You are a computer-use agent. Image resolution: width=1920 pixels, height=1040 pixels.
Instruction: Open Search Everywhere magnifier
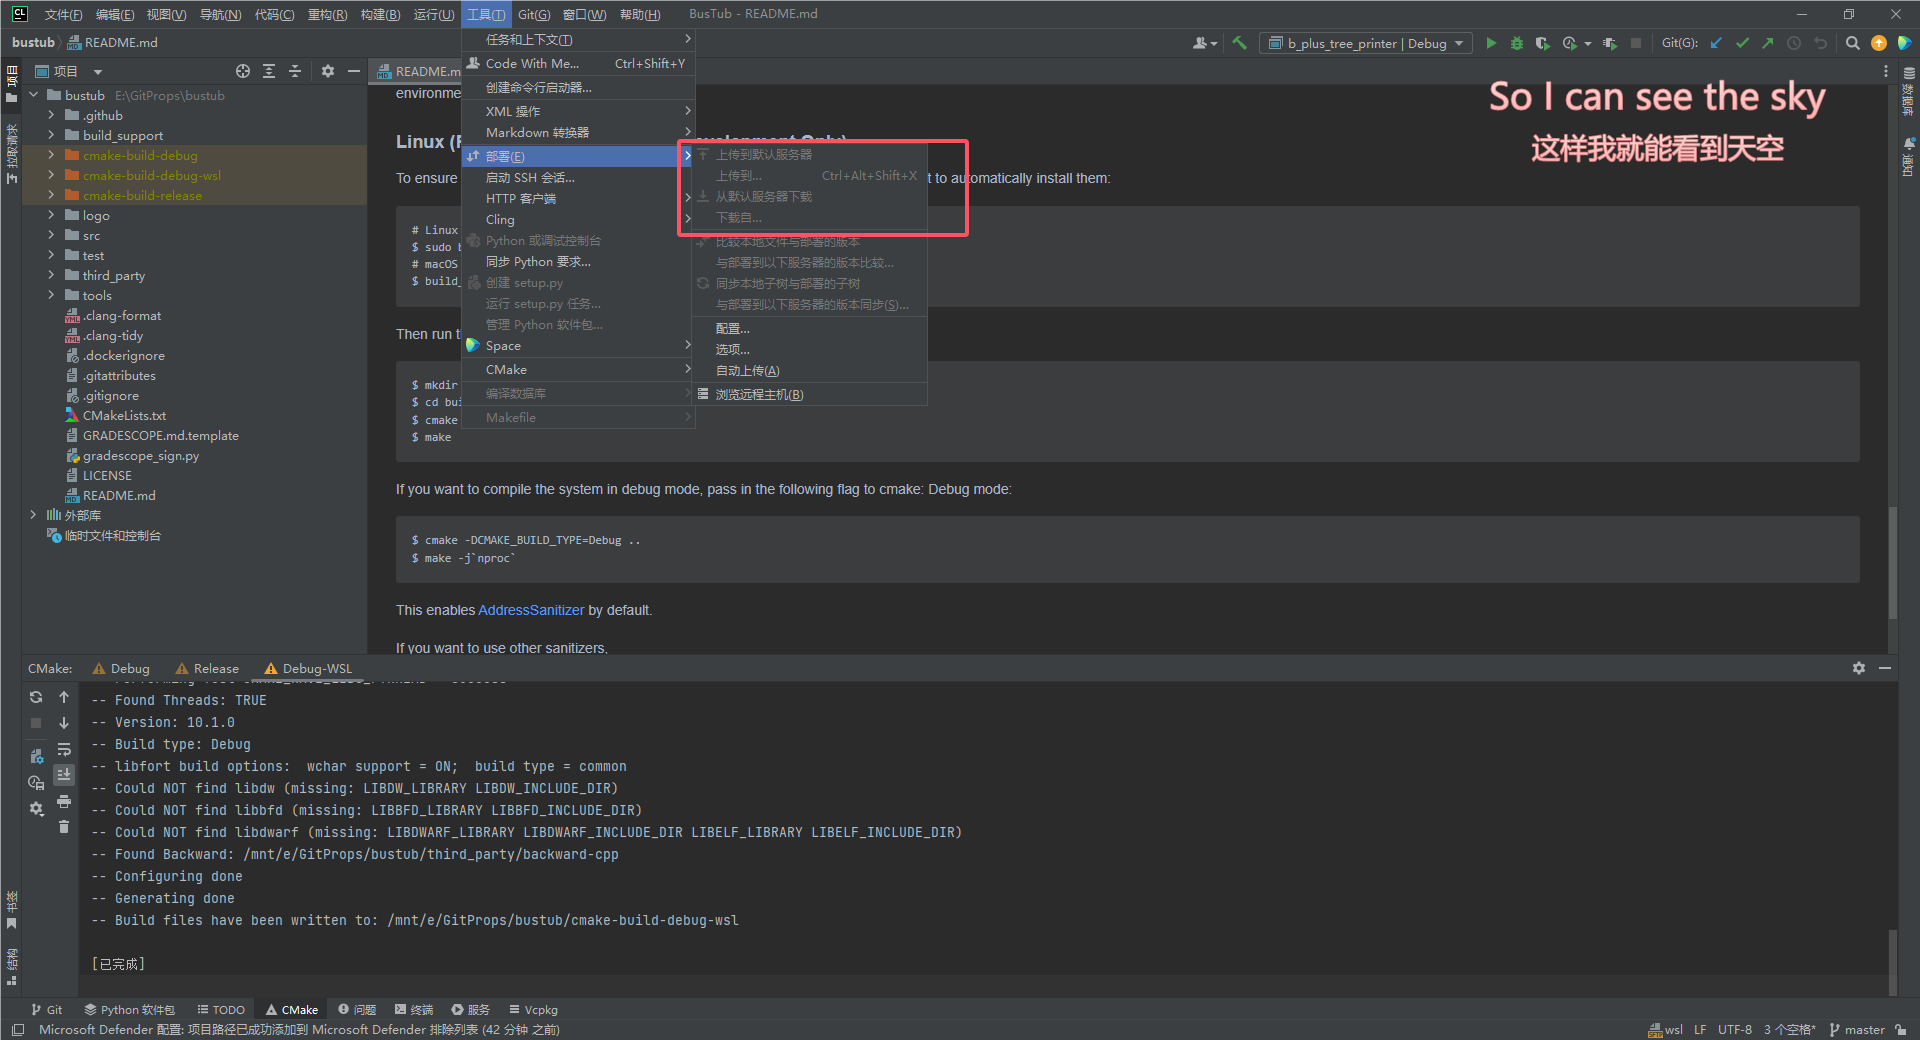click(1853, 43)
